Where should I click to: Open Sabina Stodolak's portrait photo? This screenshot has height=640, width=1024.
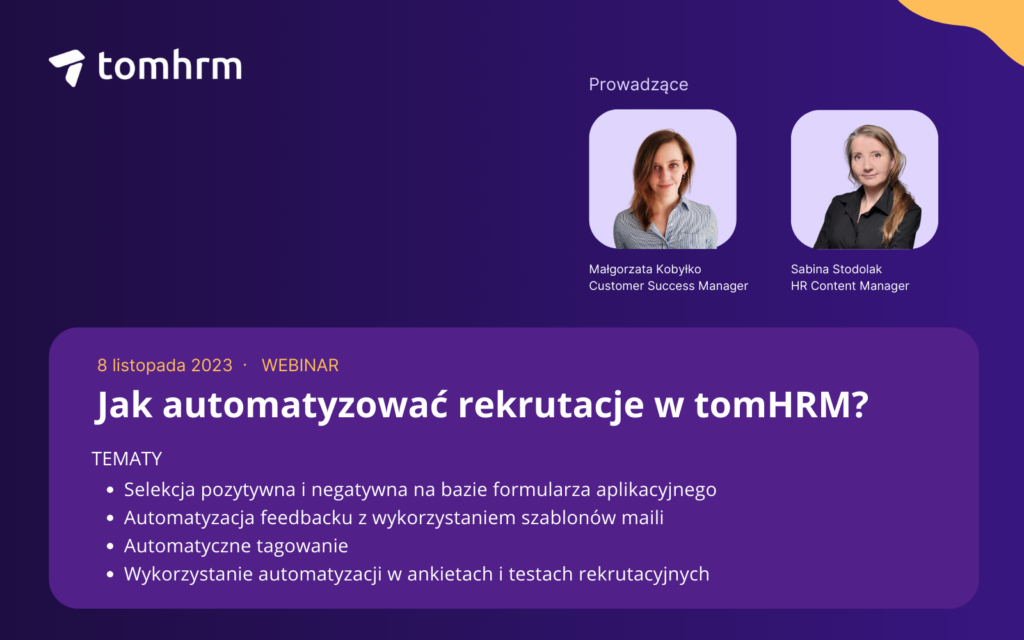pyautogui.click(x=864, y=179)
